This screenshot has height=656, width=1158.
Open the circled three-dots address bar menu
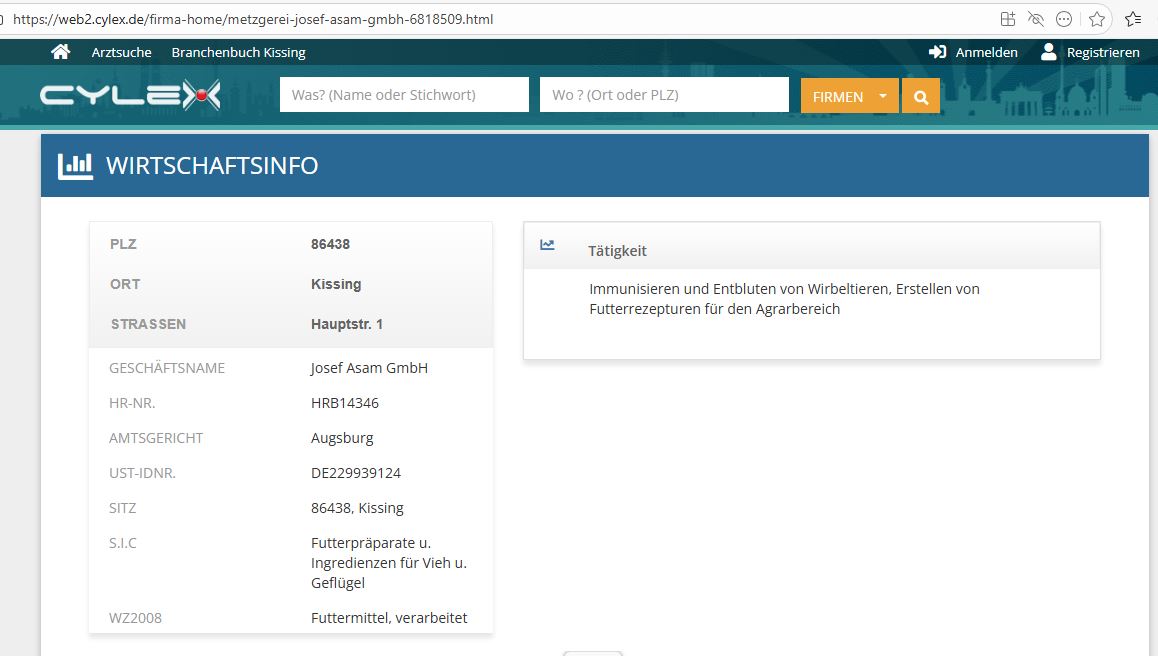[1065, 19]
